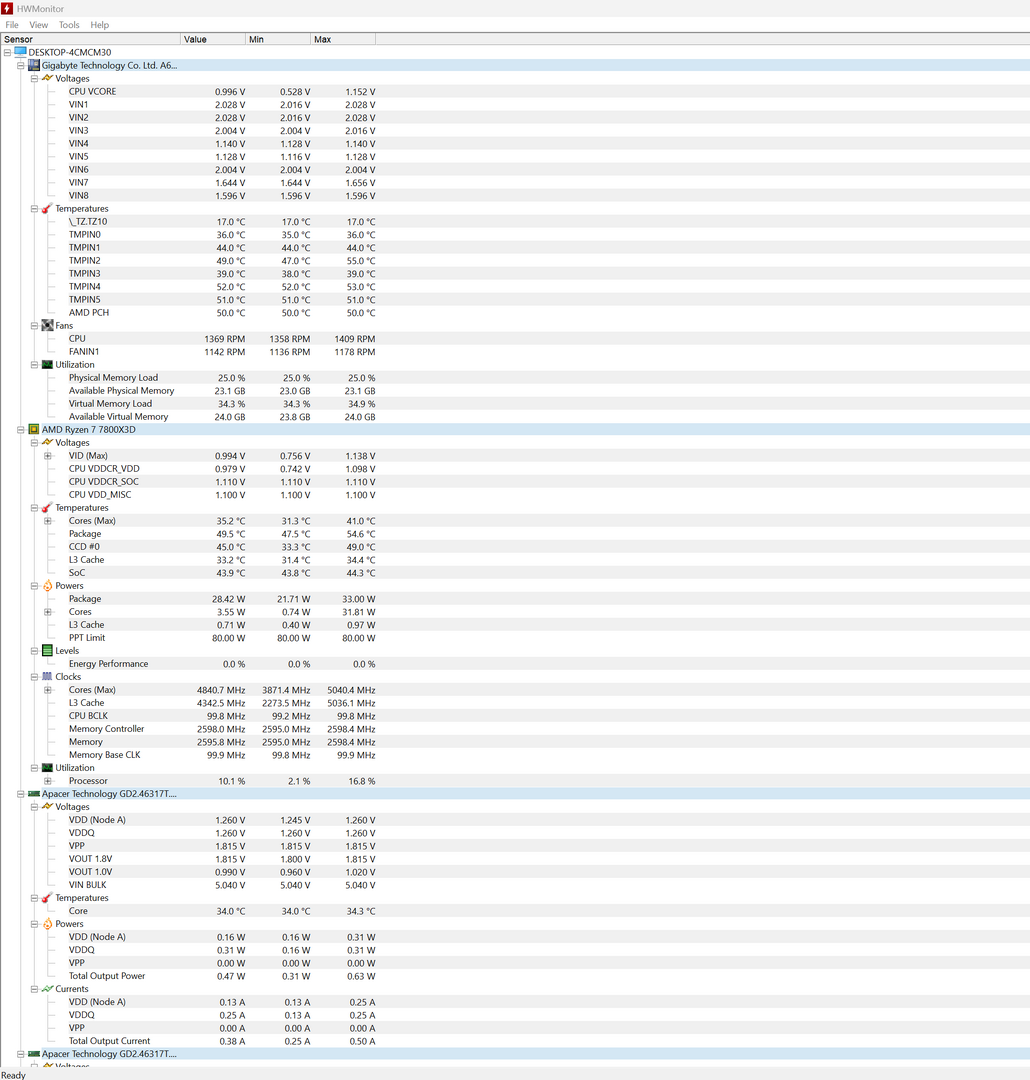Expand the Cores power entry
The image size is (1030, 1080).
point(48,612)
